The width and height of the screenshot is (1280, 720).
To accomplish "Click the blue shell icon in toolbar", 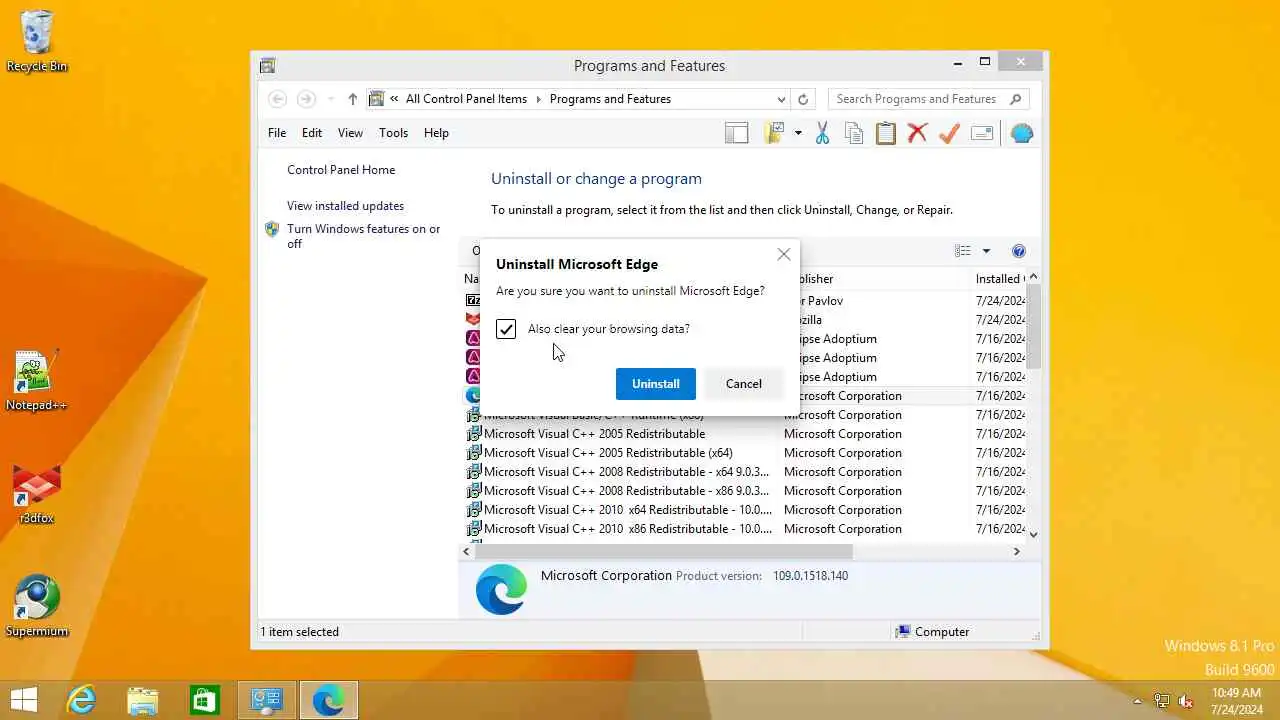I will 1021,133.
